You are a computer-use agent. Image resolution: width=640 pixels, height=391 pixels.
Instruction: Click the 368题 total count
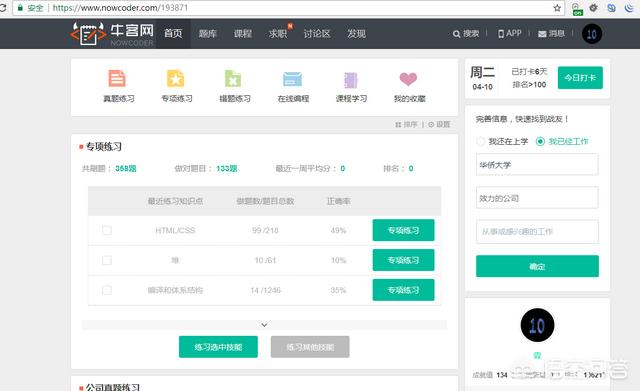click(126, 169)
